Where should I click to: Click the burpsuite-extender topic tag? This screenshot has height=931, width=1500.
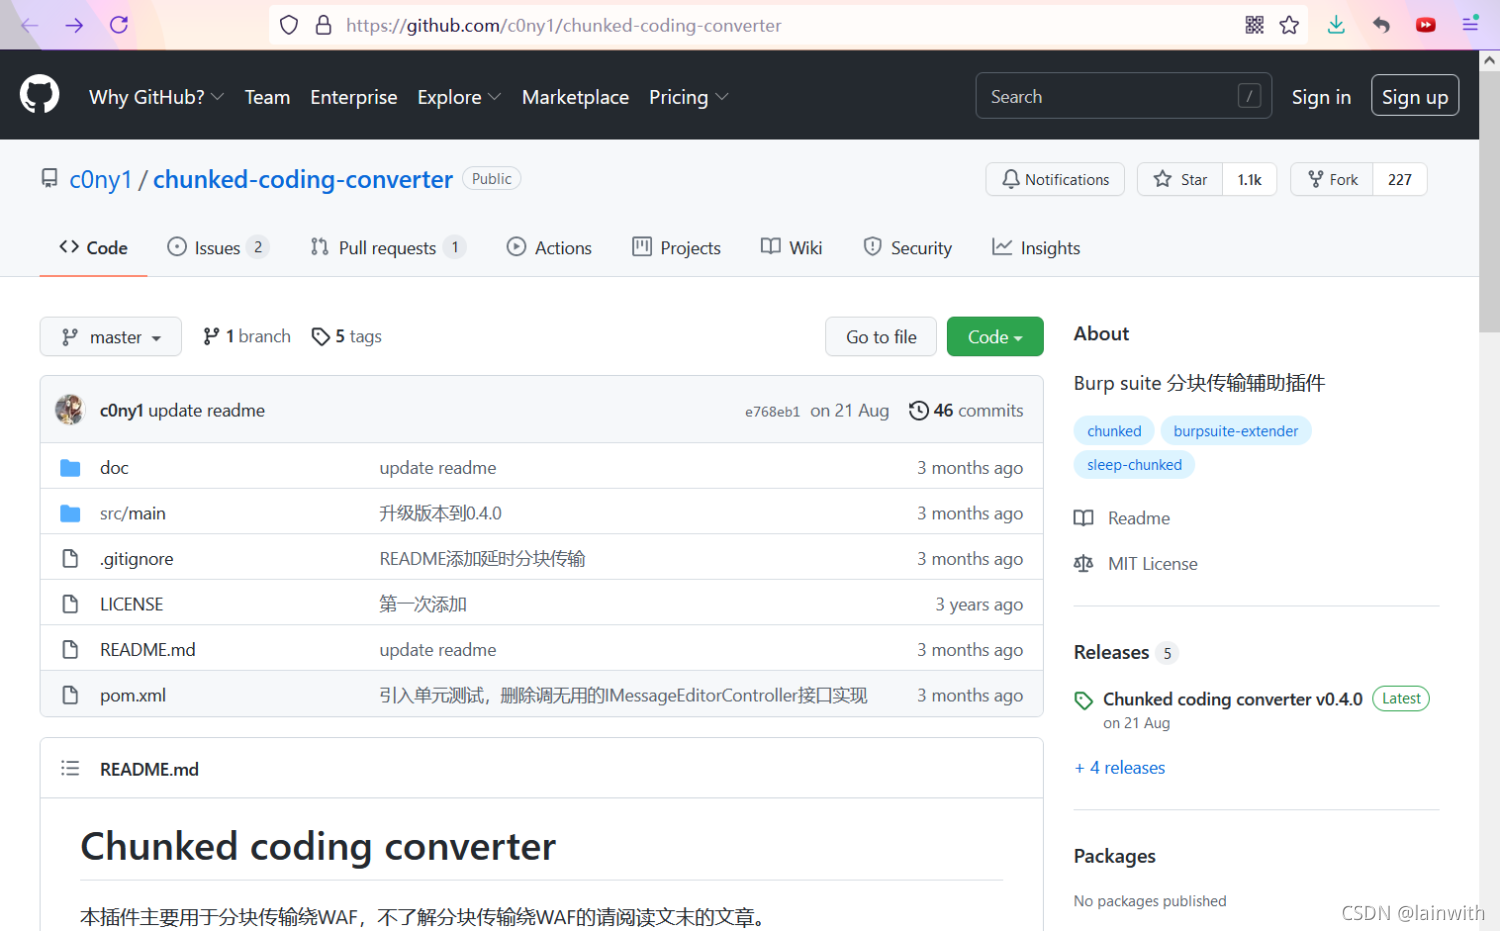click(1236, 431)
